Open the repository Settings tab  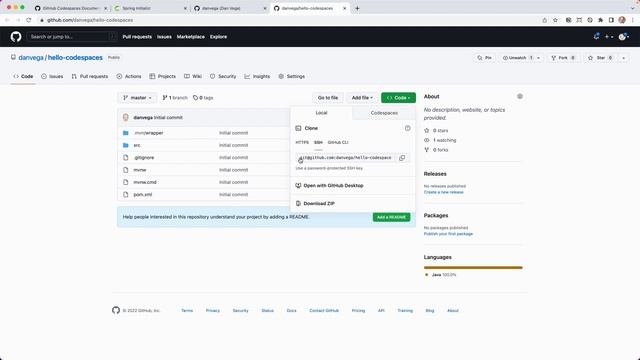click(x=292, y=76)
